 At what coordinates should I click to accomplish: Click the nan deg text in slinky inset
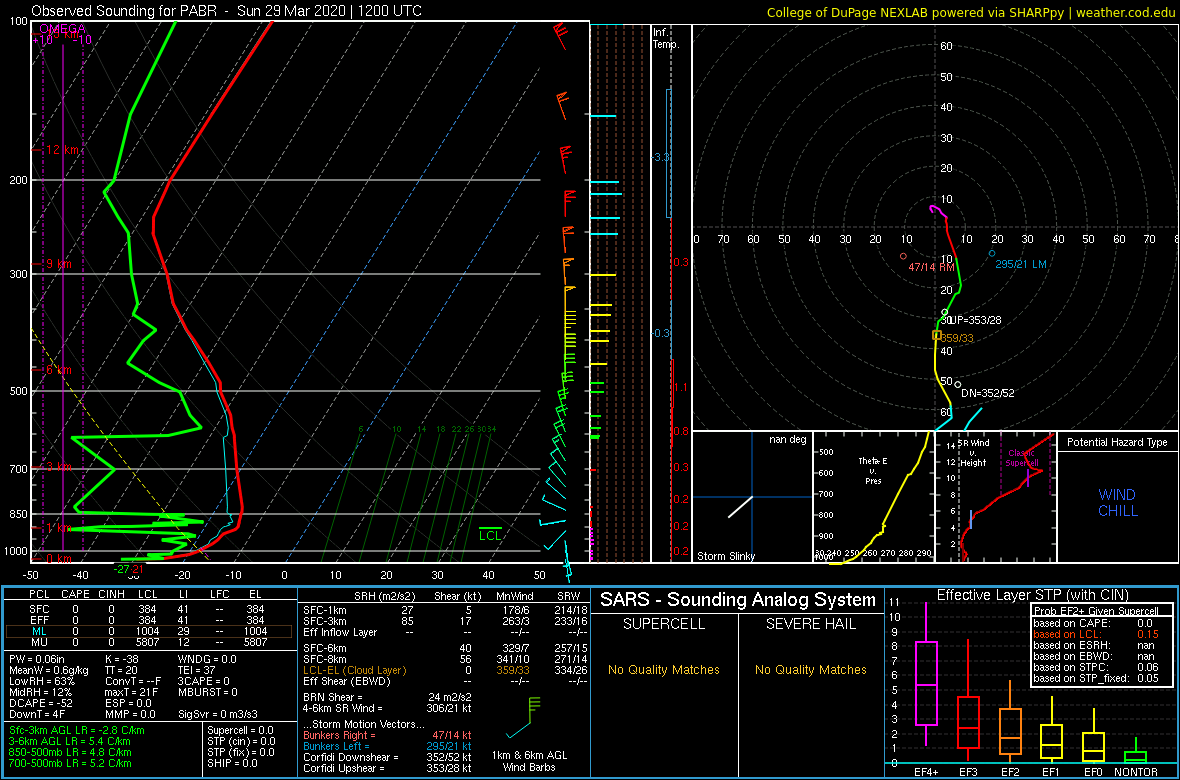pyautogui.click(x=787, y=440)
